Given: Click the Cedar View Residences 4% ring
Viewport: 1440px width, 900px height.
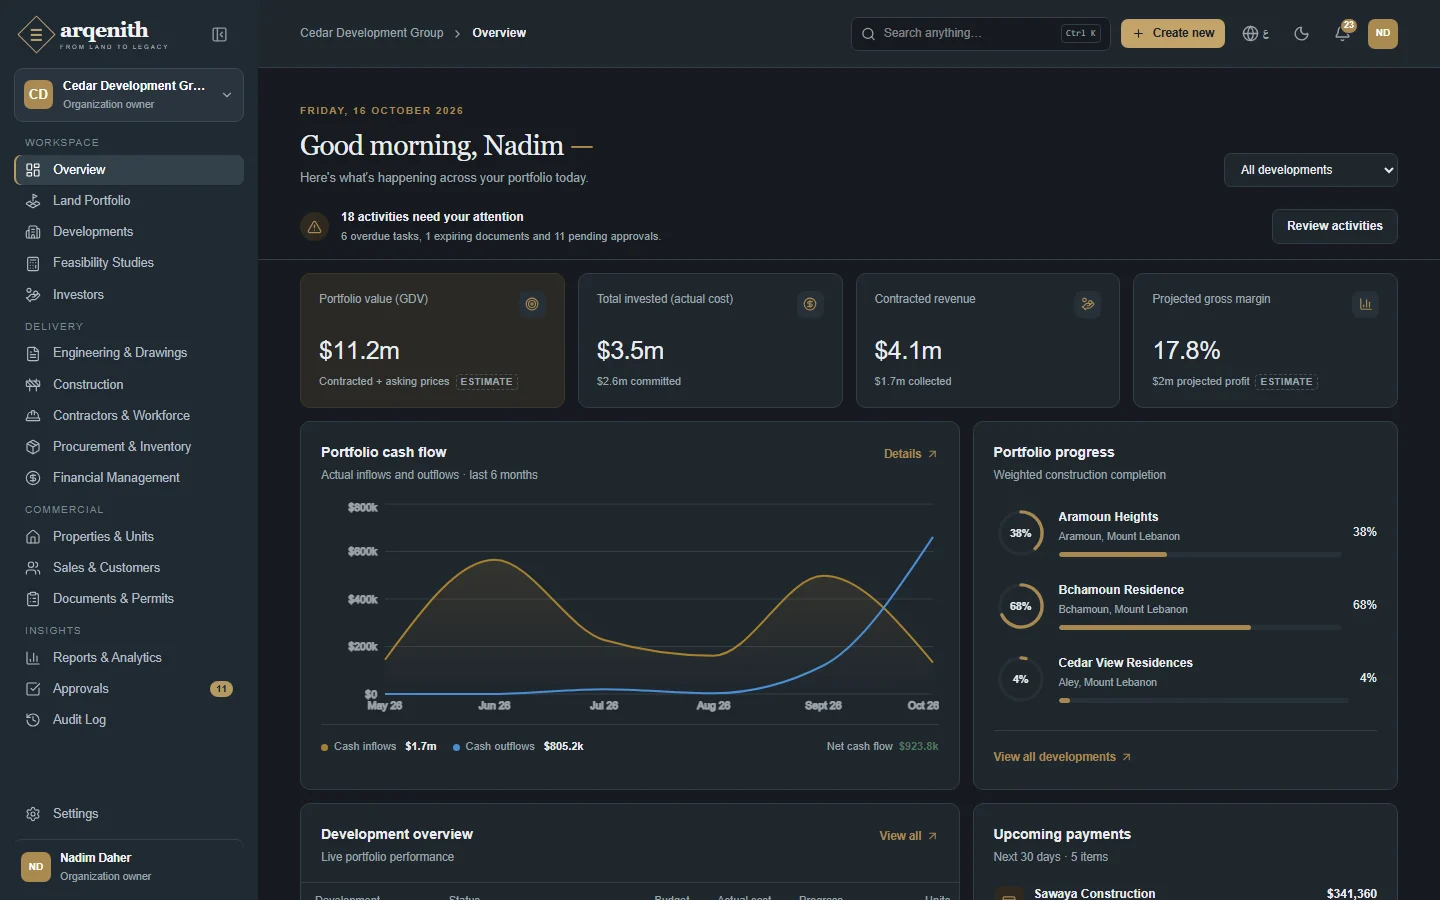Looking at the screenshot, I should tap(1020, 679).
